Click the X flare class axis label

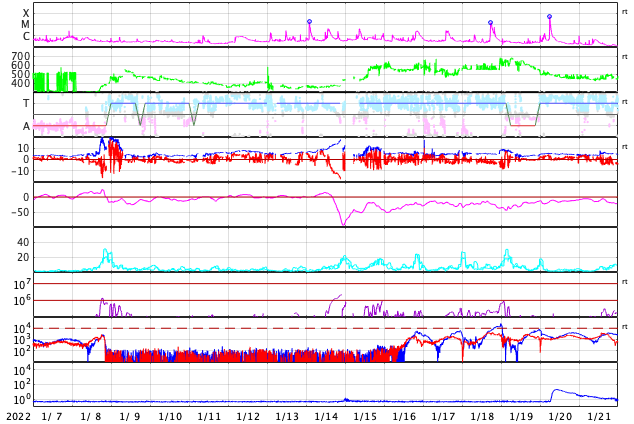[26, 14]
